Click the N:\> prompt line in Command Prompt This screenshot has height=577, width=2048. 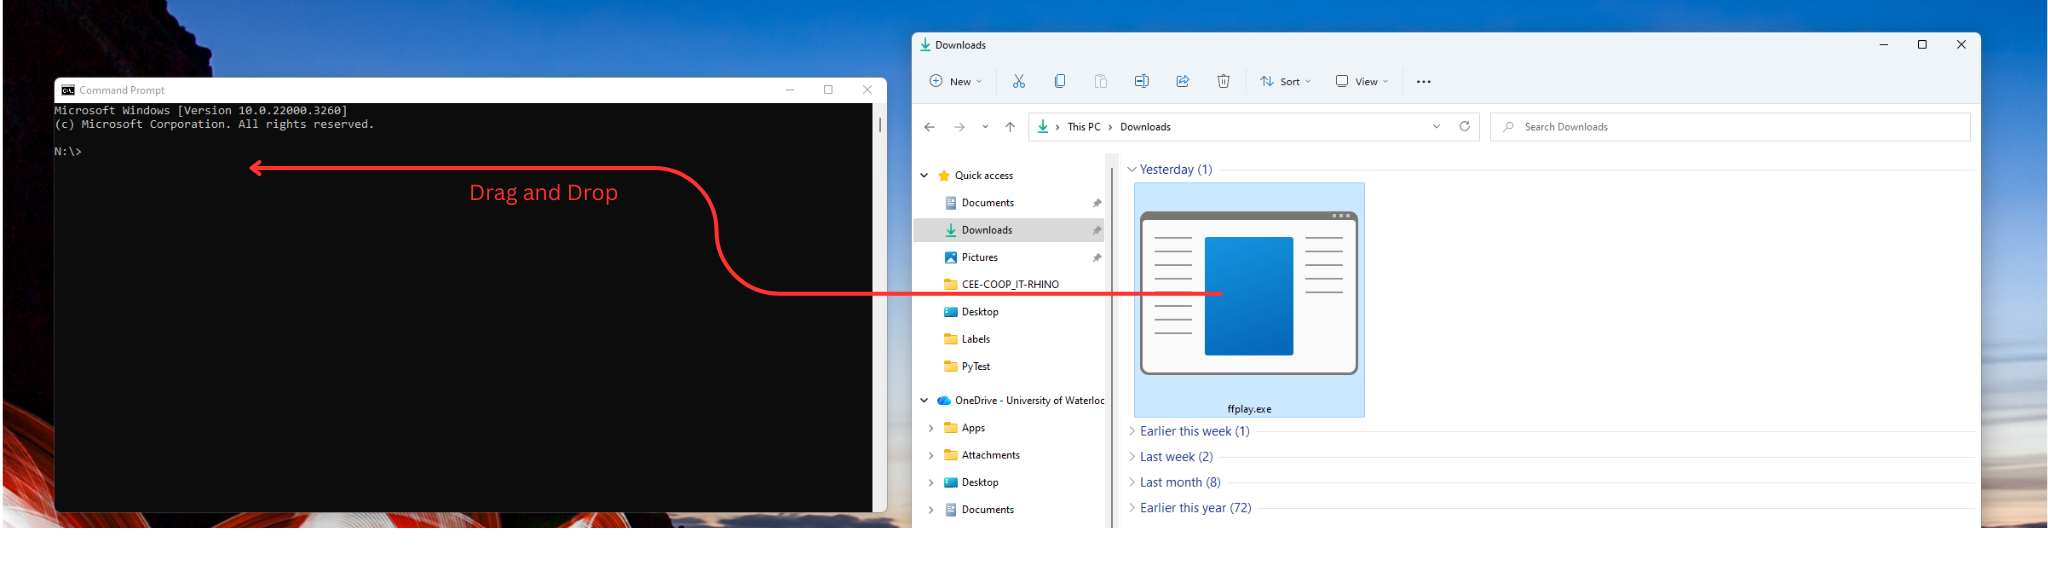(68, 152)
